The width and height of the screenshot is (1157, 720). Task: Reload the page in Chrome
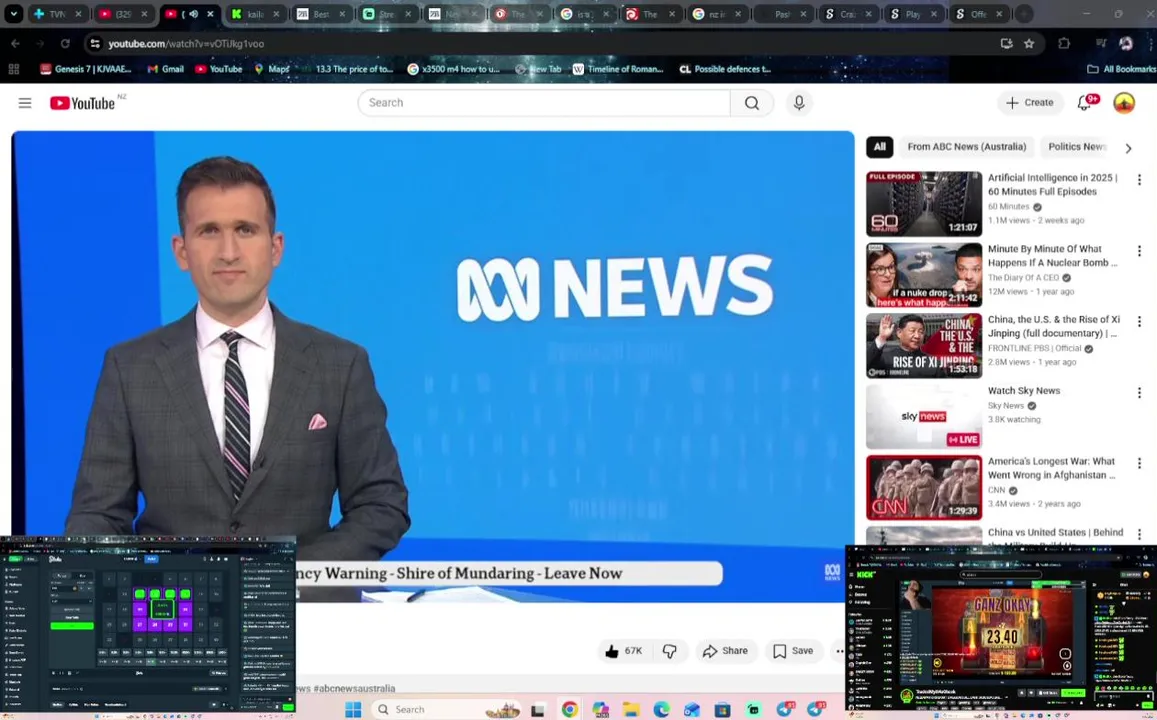tap(65, 44)
